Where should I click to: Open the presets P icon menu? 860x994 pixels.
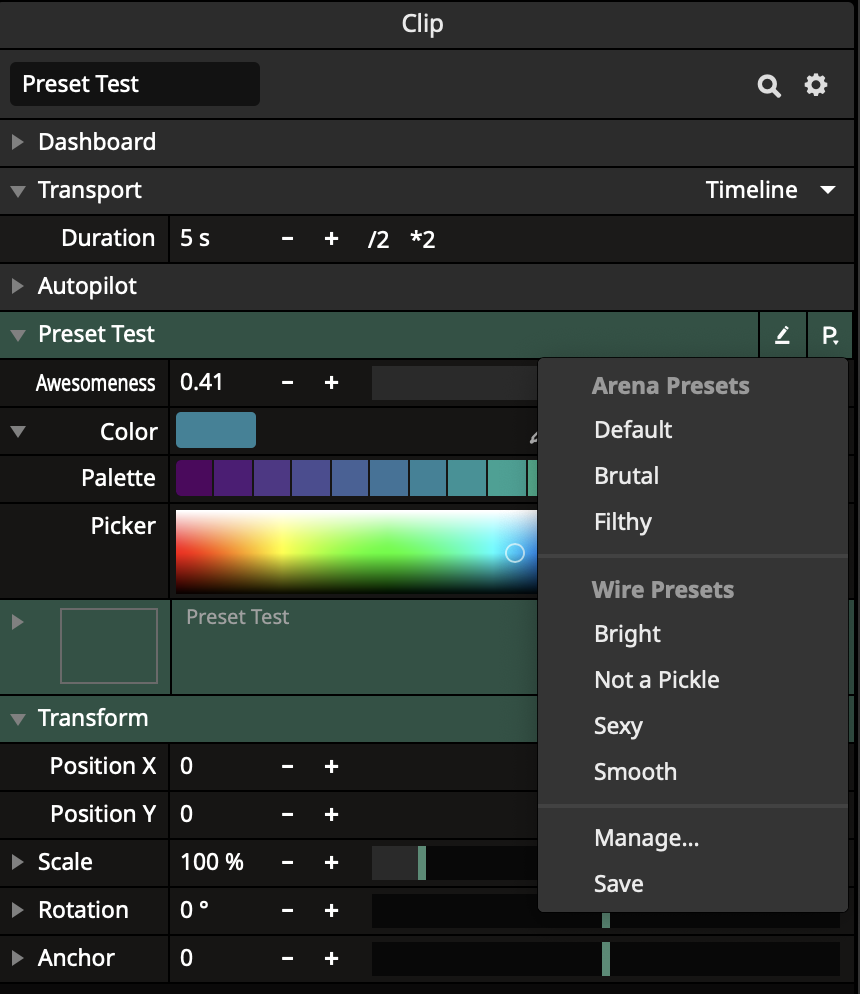[830, 335]
